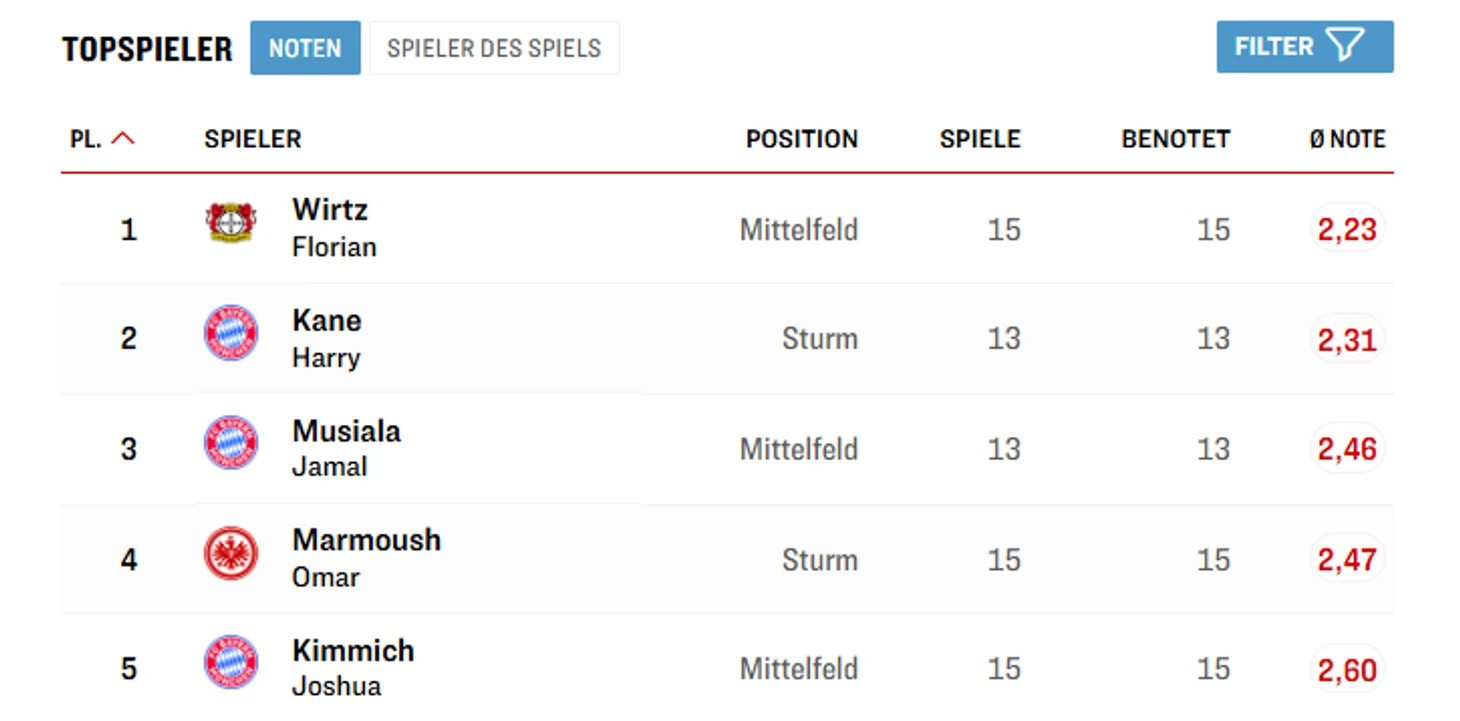Open Marmoush Omar player page
Screen dimensions: 1460x721
(x=366, y=557)
